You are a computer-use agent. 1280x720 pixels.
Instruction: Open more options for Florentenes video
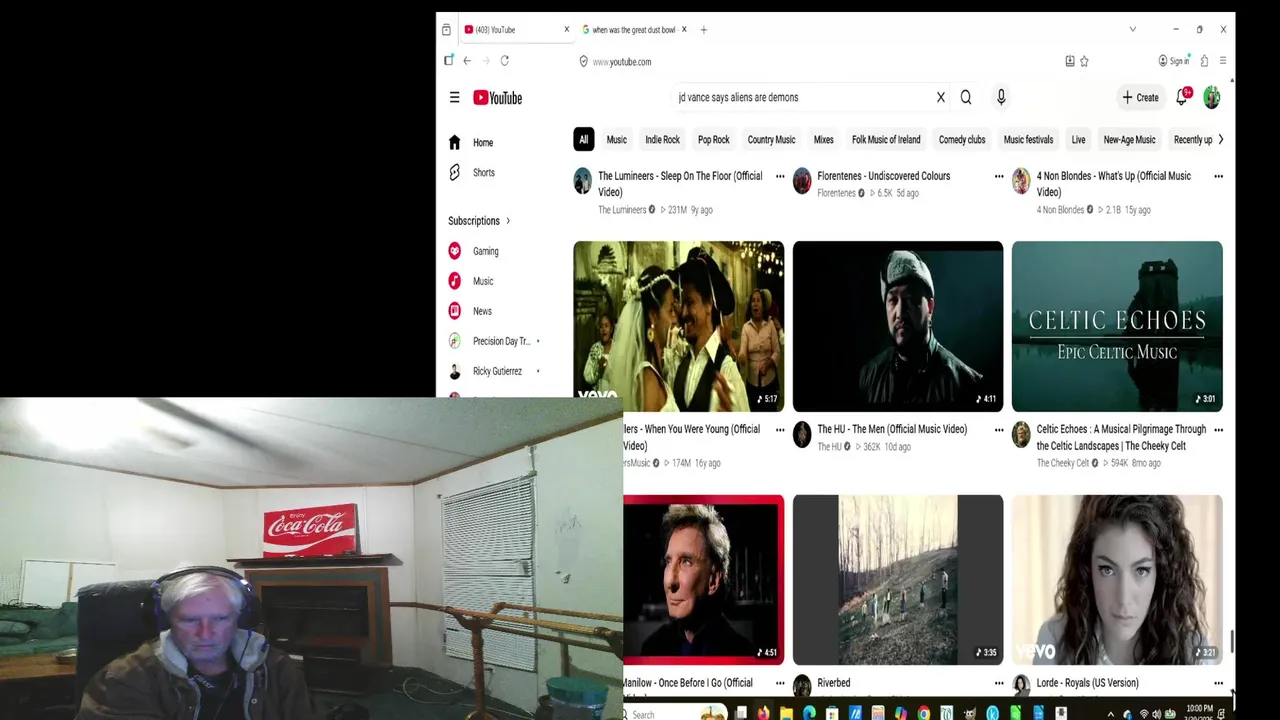click(999, 177)
